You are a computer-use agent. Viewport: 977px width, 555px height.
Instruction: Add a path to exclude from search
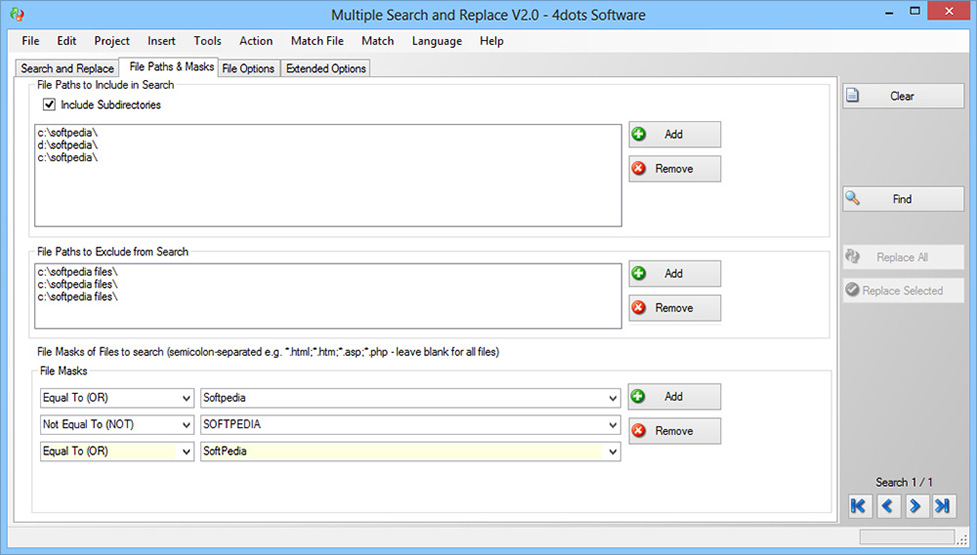[675, 273]
